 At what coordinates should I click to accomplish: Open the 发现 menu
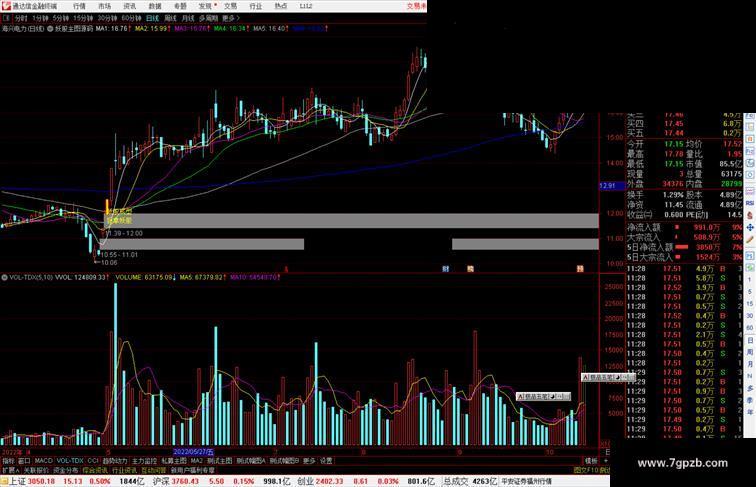point(205,6)
